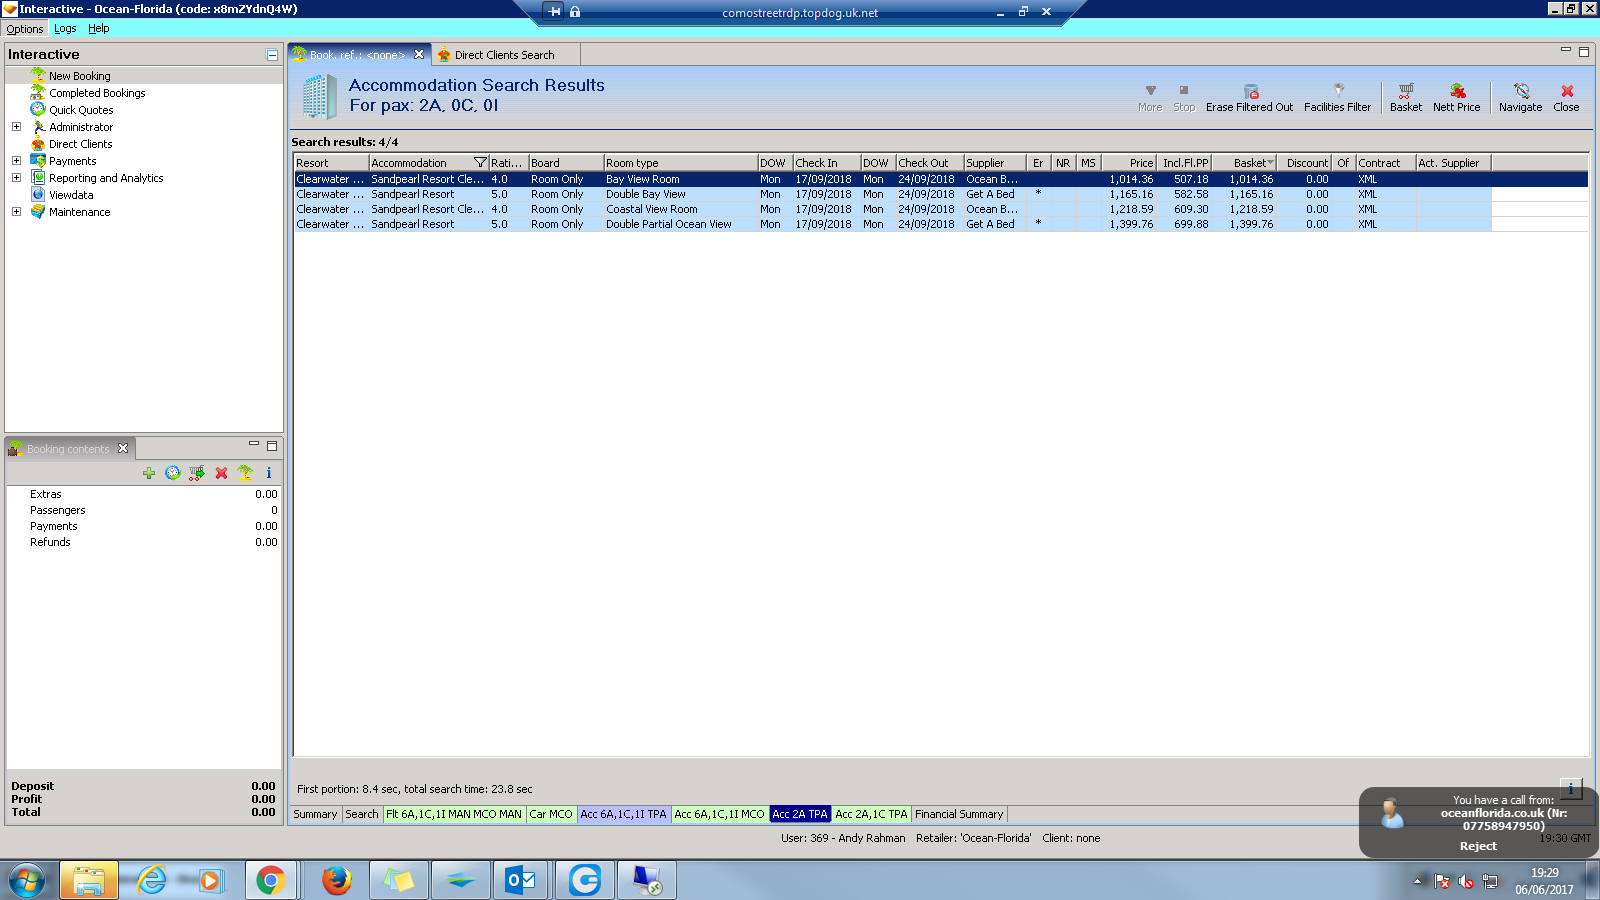Select the Double Bay View room row
This screenshot has width=1600, height=900.
(x=892, y=194)
